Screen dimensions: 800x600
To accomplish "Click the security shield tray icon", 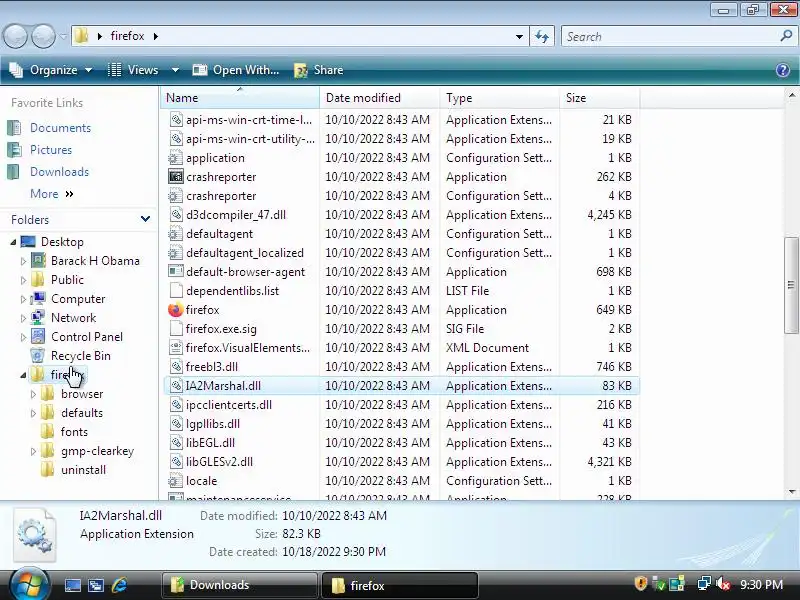I will pos(640,584).
